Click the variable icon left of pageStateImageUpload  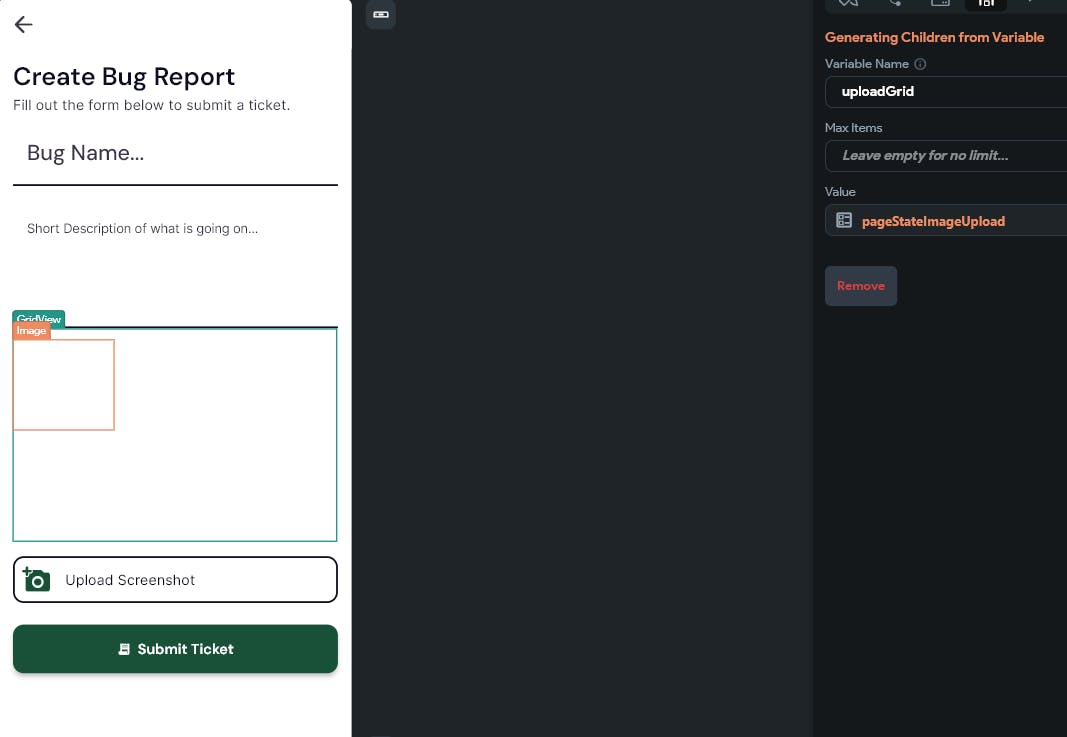click(844, 220)
